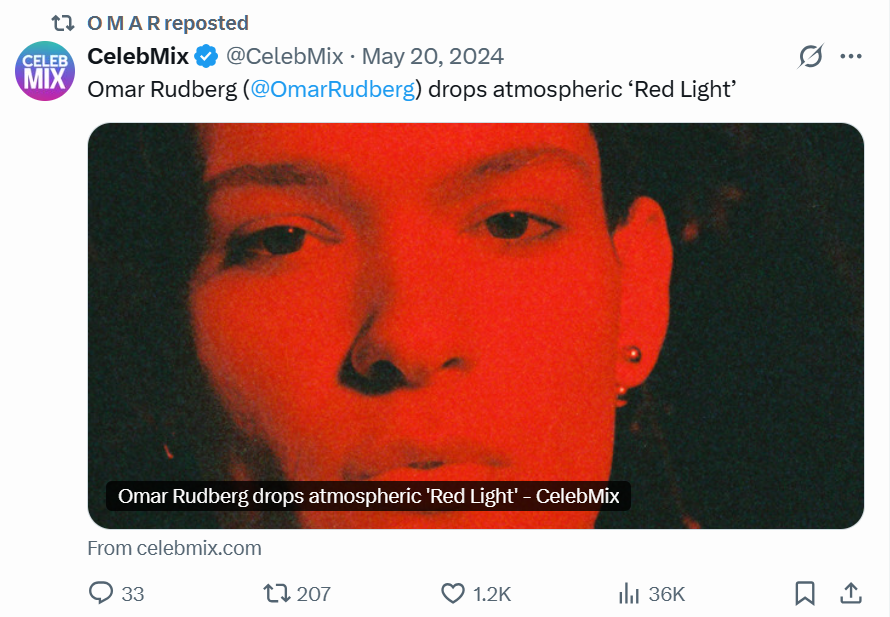The height and width of the screenshot is (617, 890).
Task: Click the reply speech bubble icon
Action: click(x=101, y=593)
